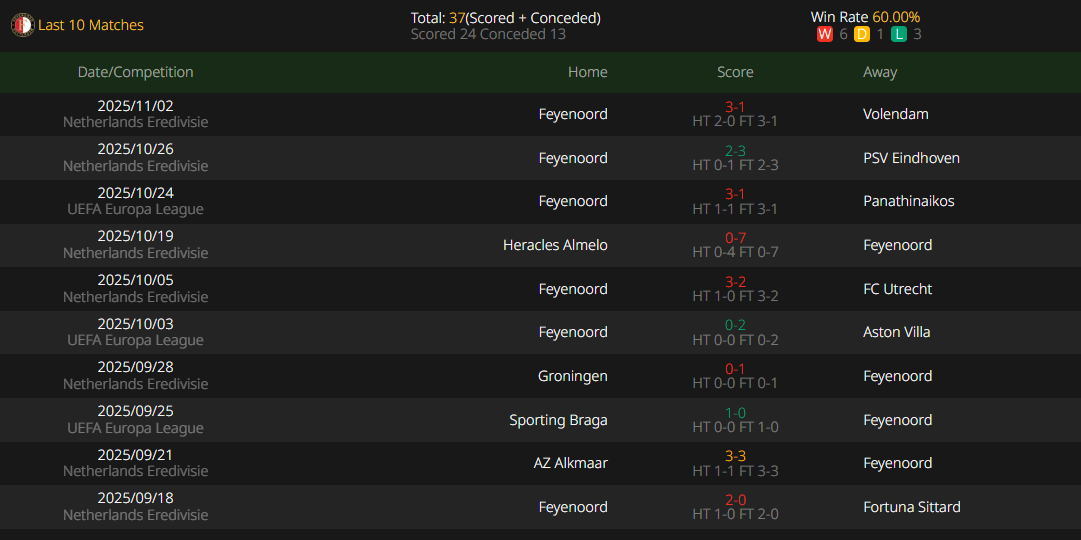Click the yellow D draws badge
The height and width of the screenshot is (540, 1081).
click(862, 34)
